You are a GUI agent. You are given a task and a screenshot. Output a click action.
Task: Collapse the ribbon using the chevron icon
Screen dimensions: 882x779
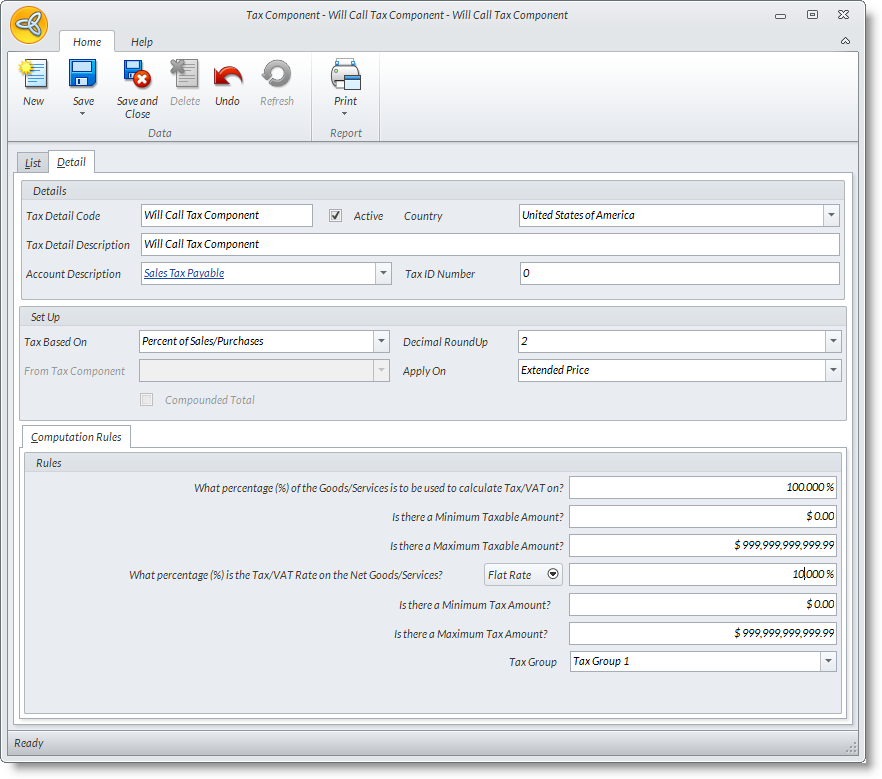tap(845, 41)
